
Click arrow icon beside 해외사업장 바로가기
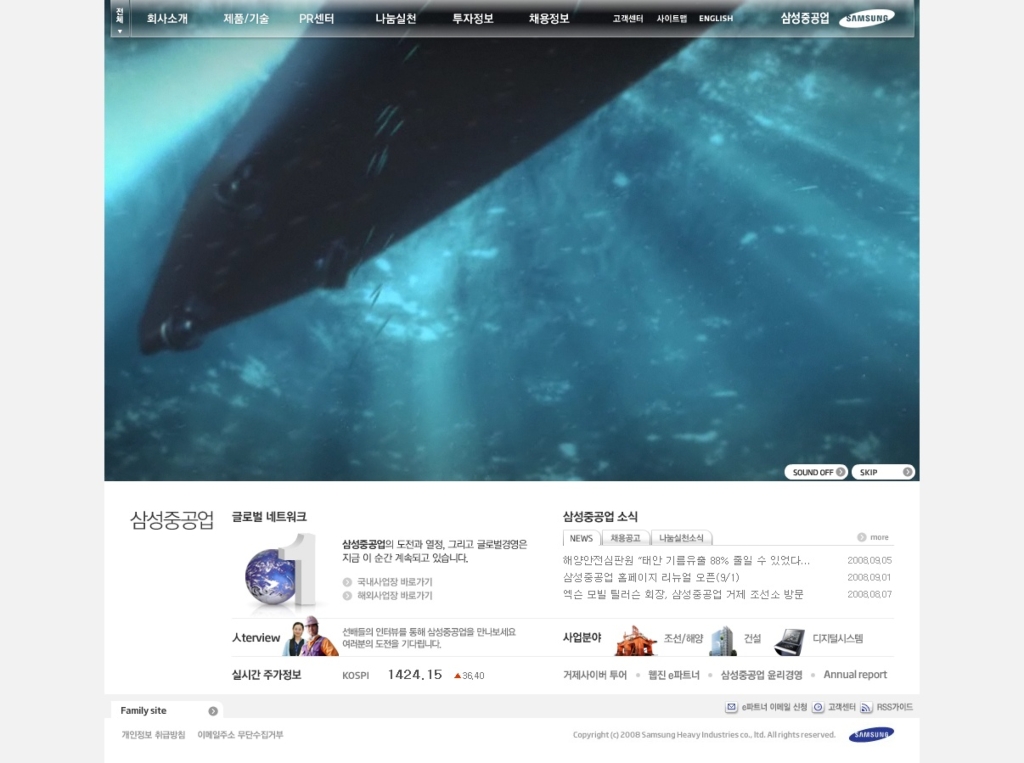(x=347, y=596)
